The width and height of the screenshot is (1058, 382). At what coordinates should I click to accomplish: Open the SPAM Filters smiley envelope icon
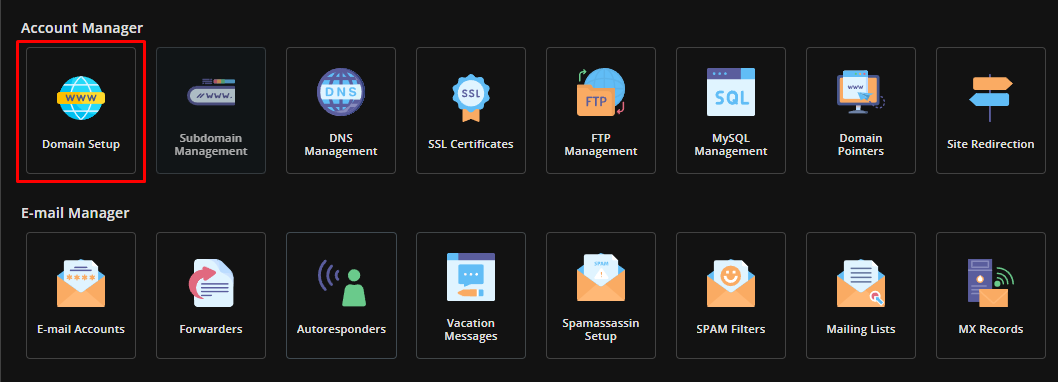731,283
